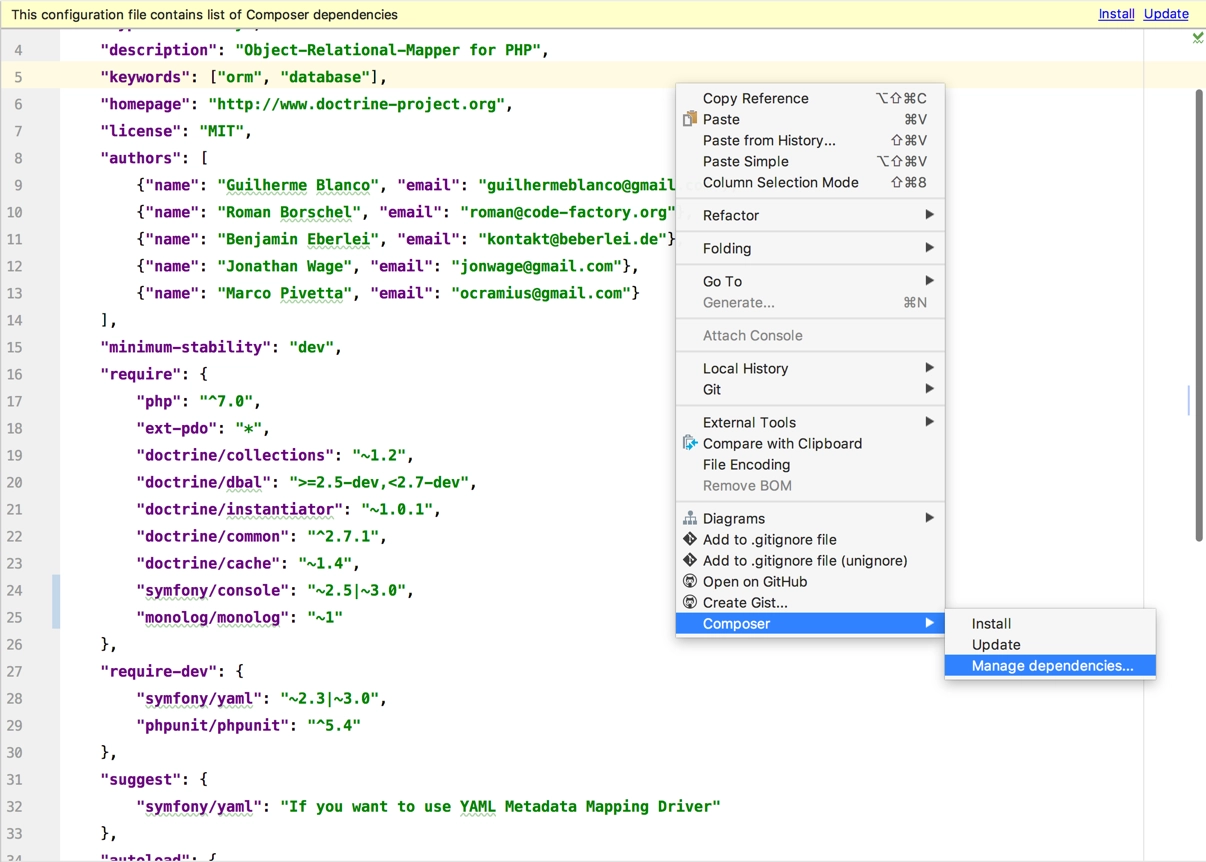This screenshot has width=1206, height=862.
Task: Expand the External Tools submenu arrow
Action: click(x=929, y=422)
